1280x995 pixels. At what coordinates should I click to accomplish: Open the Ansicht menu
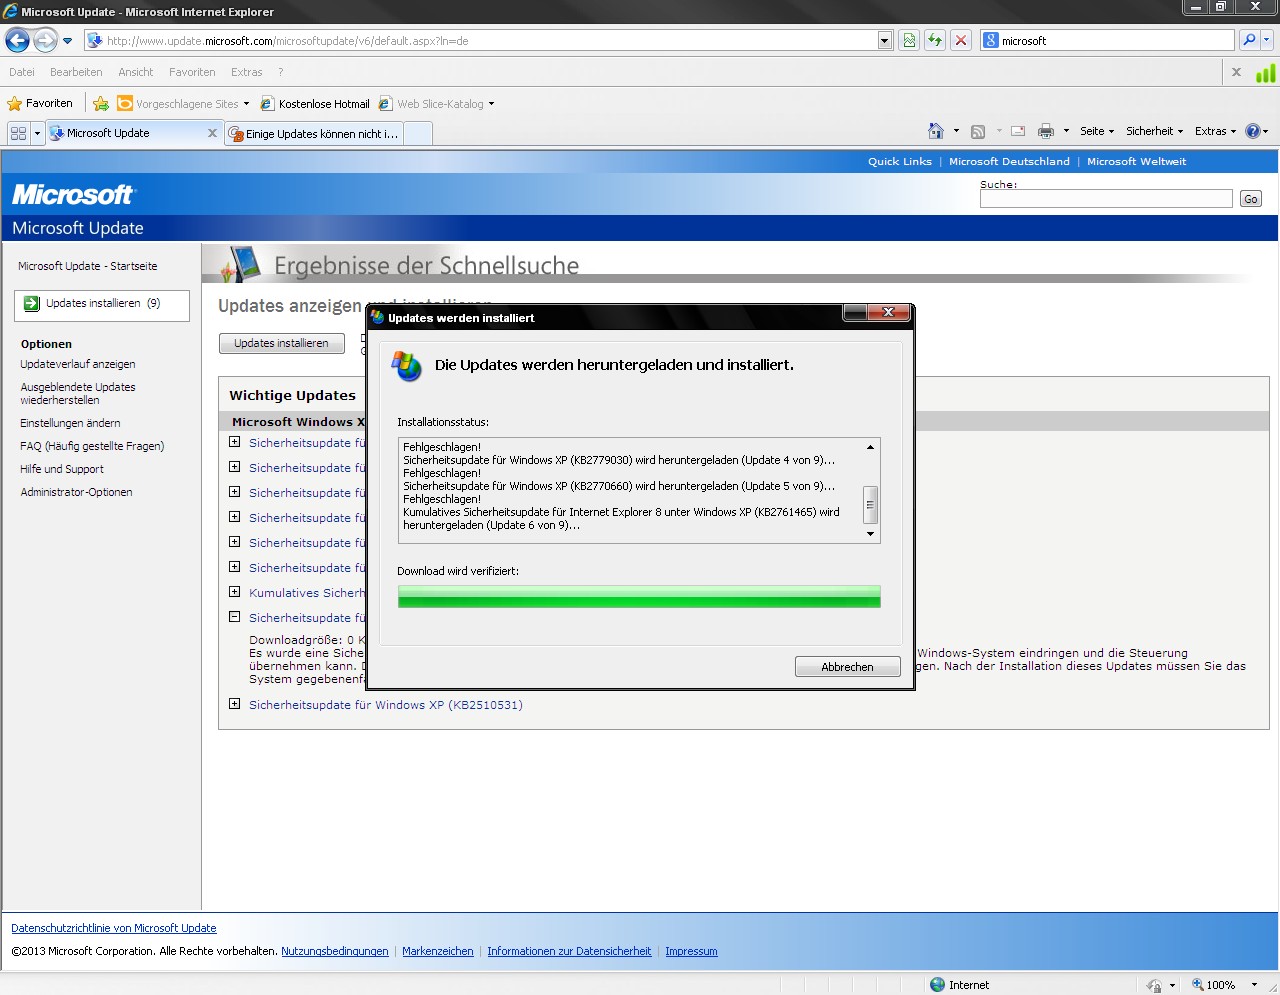click(136, 72)
